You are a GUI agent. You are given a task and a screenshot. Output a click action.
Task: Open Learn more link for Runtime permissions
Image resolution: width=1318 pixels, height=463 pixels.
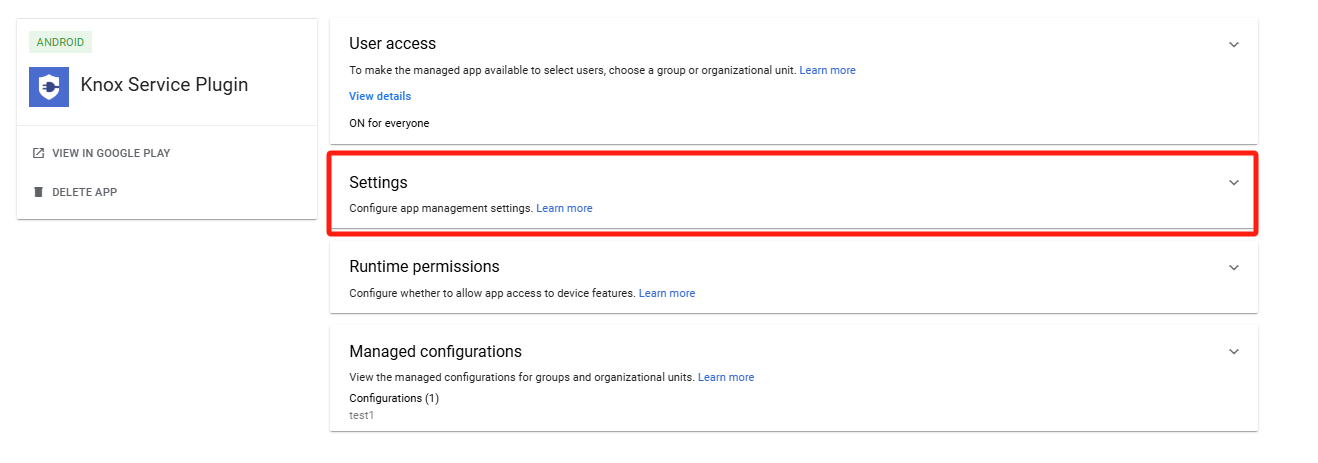pos(667,293)
